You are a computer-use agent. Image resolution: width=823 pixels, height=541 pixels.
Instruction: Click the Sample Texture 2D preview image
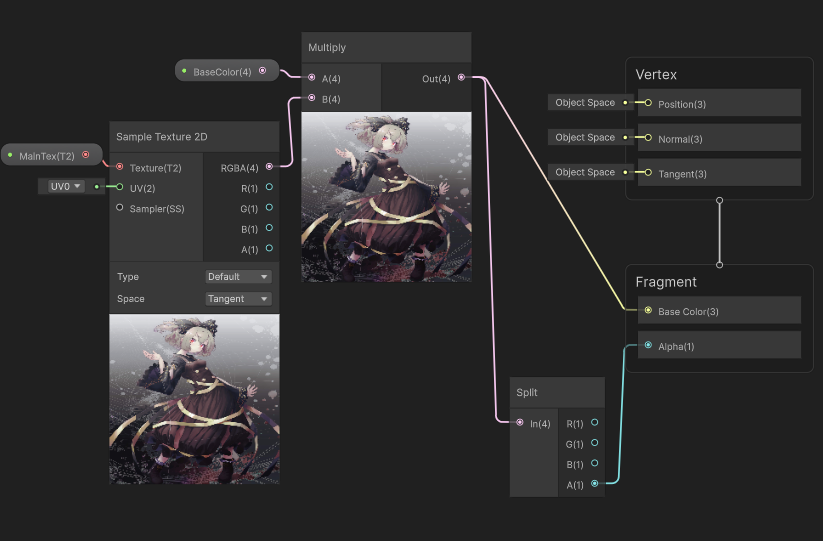tap(194, 399)
